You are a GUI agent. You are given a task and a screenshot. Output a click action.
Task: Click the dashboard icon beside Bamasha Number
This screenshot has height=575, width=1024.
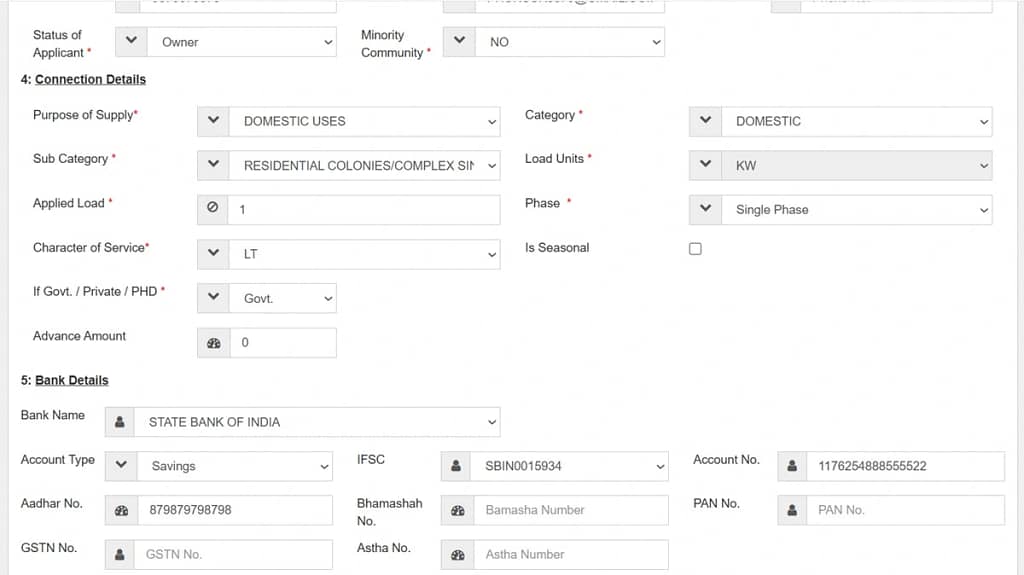point(457,510)
